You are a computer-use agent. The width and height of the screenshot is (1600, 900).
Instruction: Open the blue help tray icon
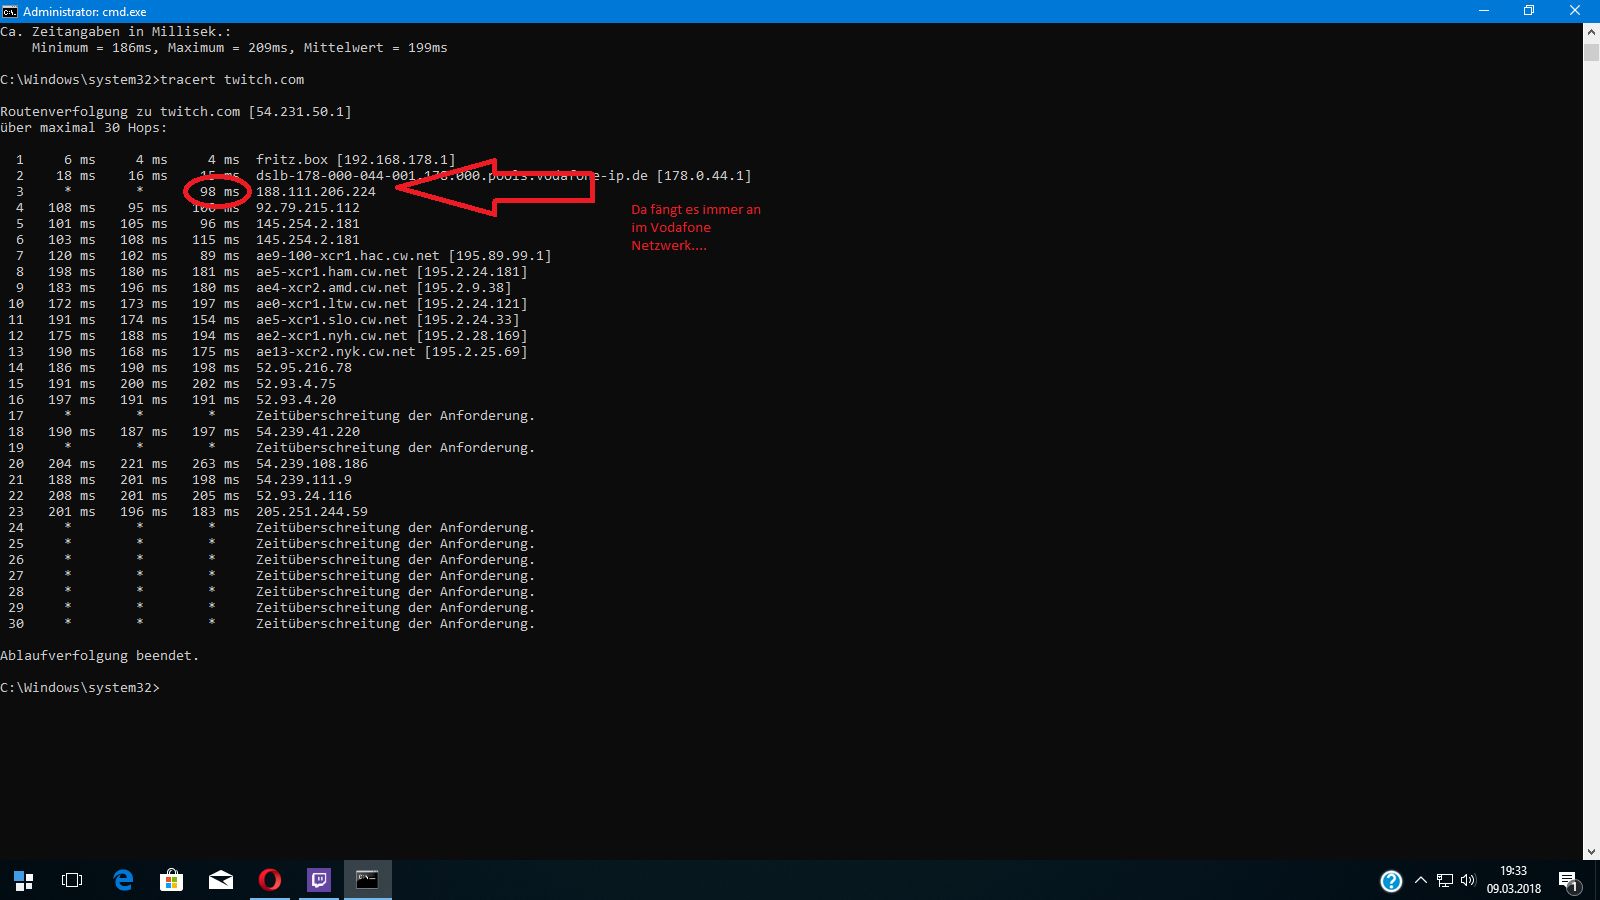[x=1391, y=881]
